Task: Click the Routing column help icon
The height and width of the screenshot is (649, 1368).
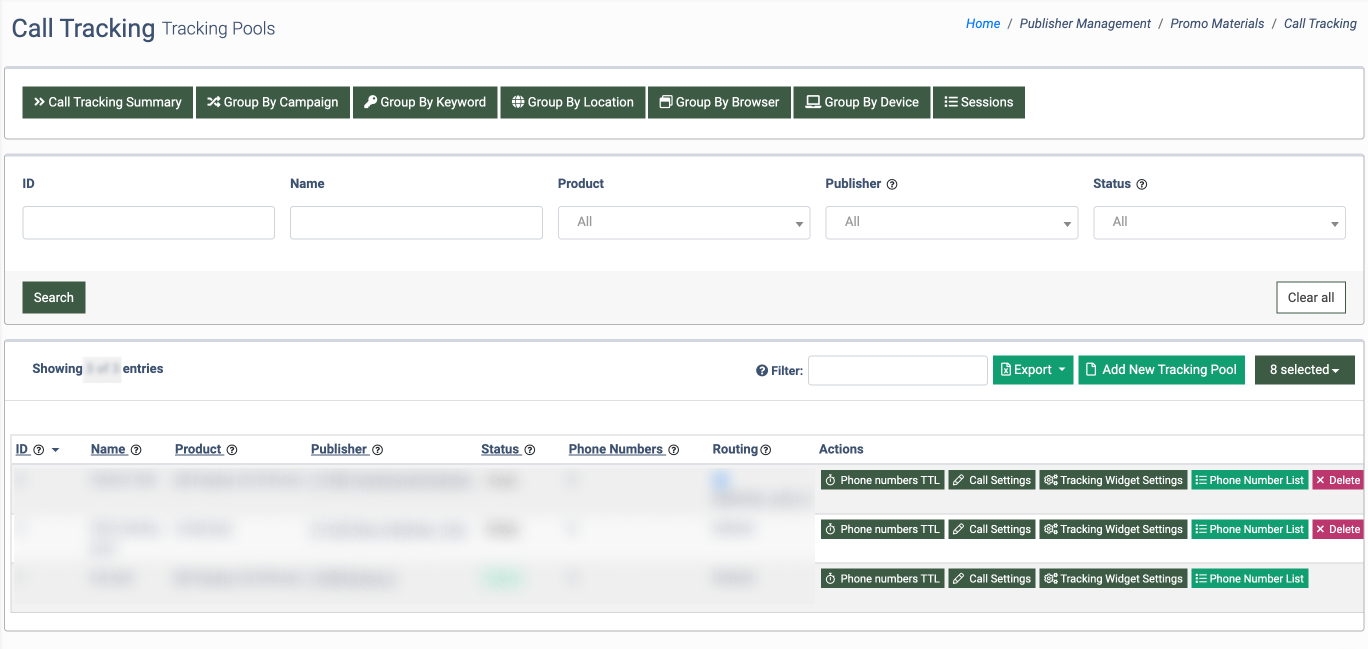Action: pos(766,450)
